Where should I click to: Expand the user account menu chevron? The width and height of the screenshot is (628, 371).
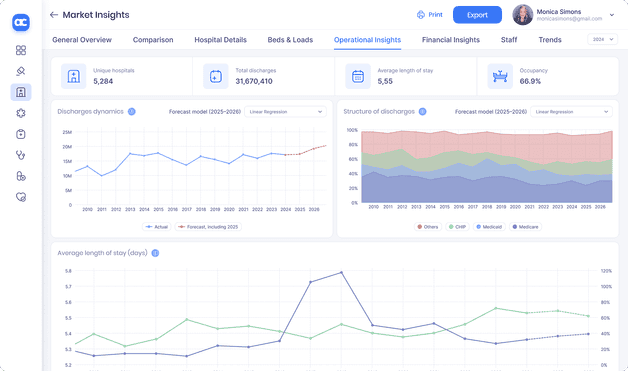(612, 15)
